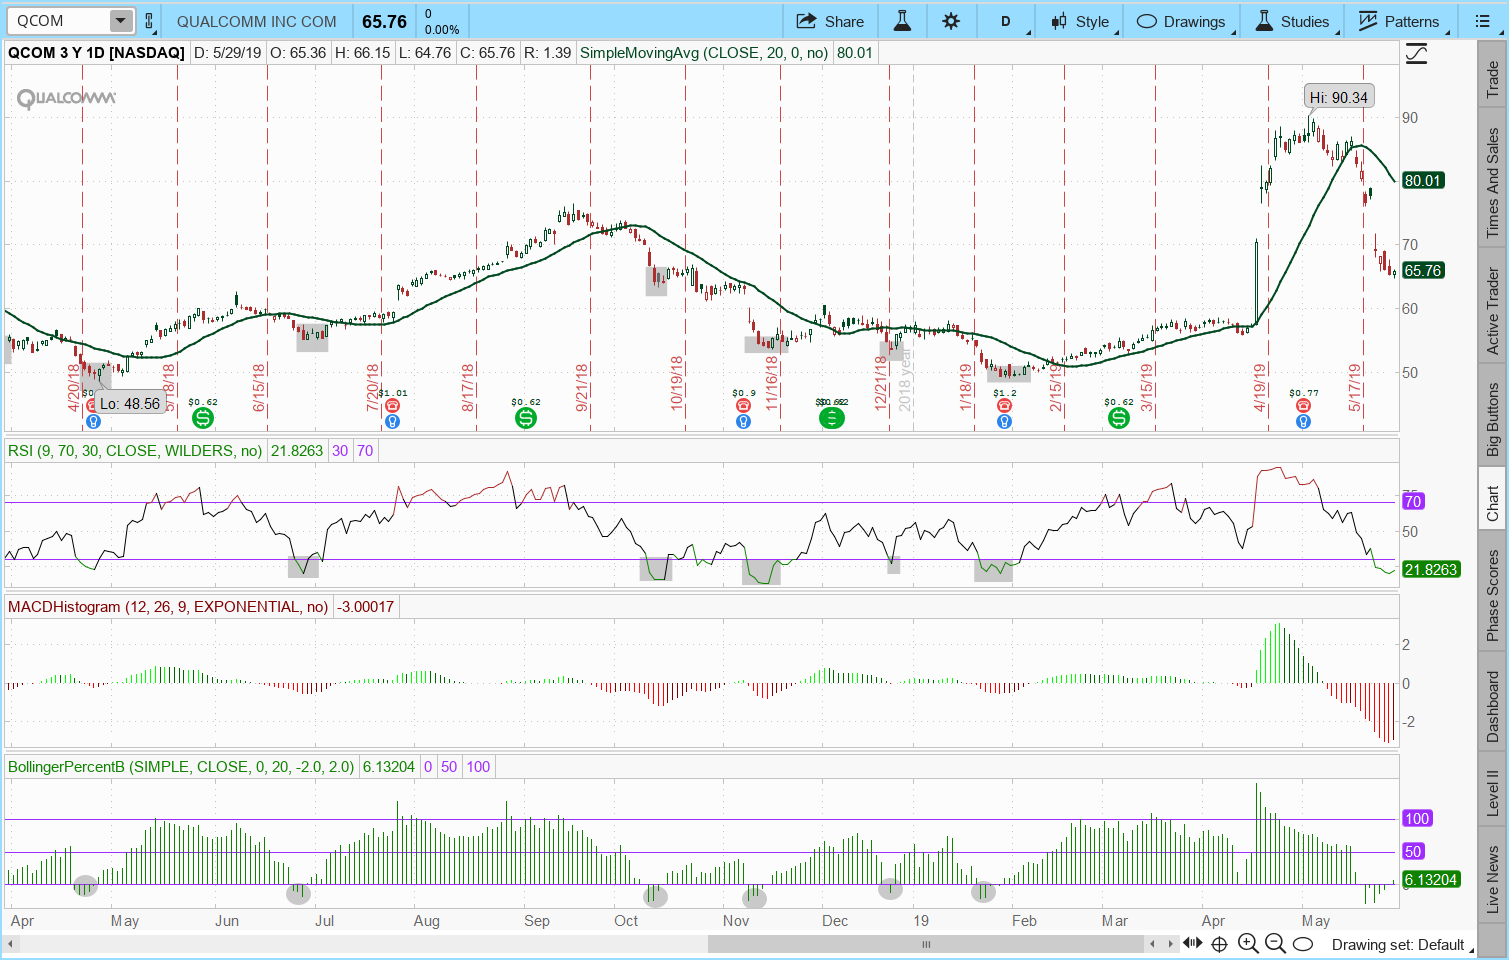Switch to the Times And Sales tab
This screenshot has height=960, width=1509.
1492,183
